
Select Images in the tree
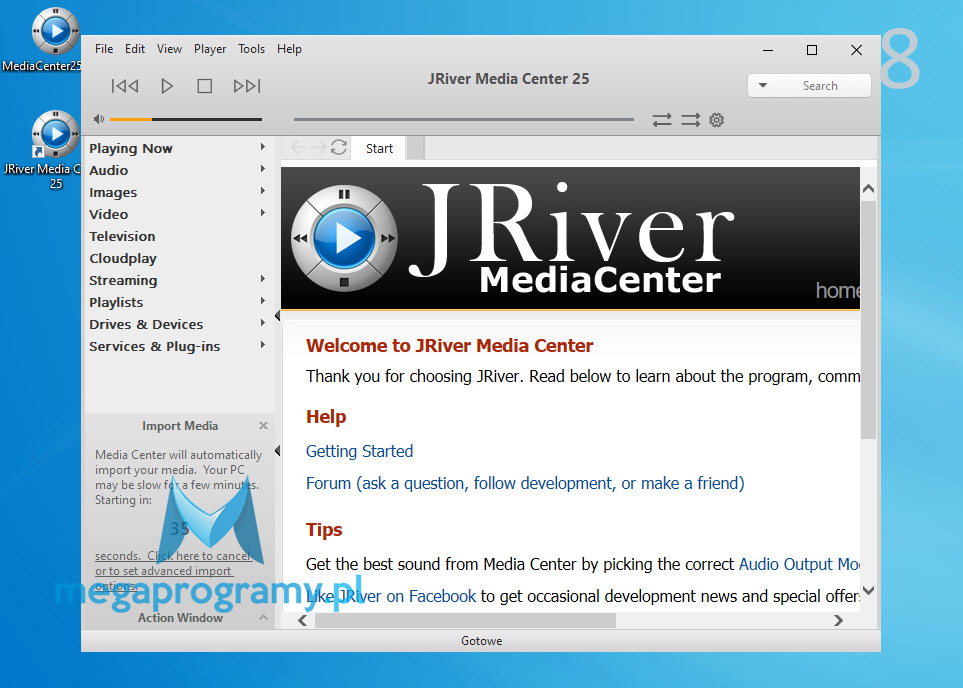point(113,192)
